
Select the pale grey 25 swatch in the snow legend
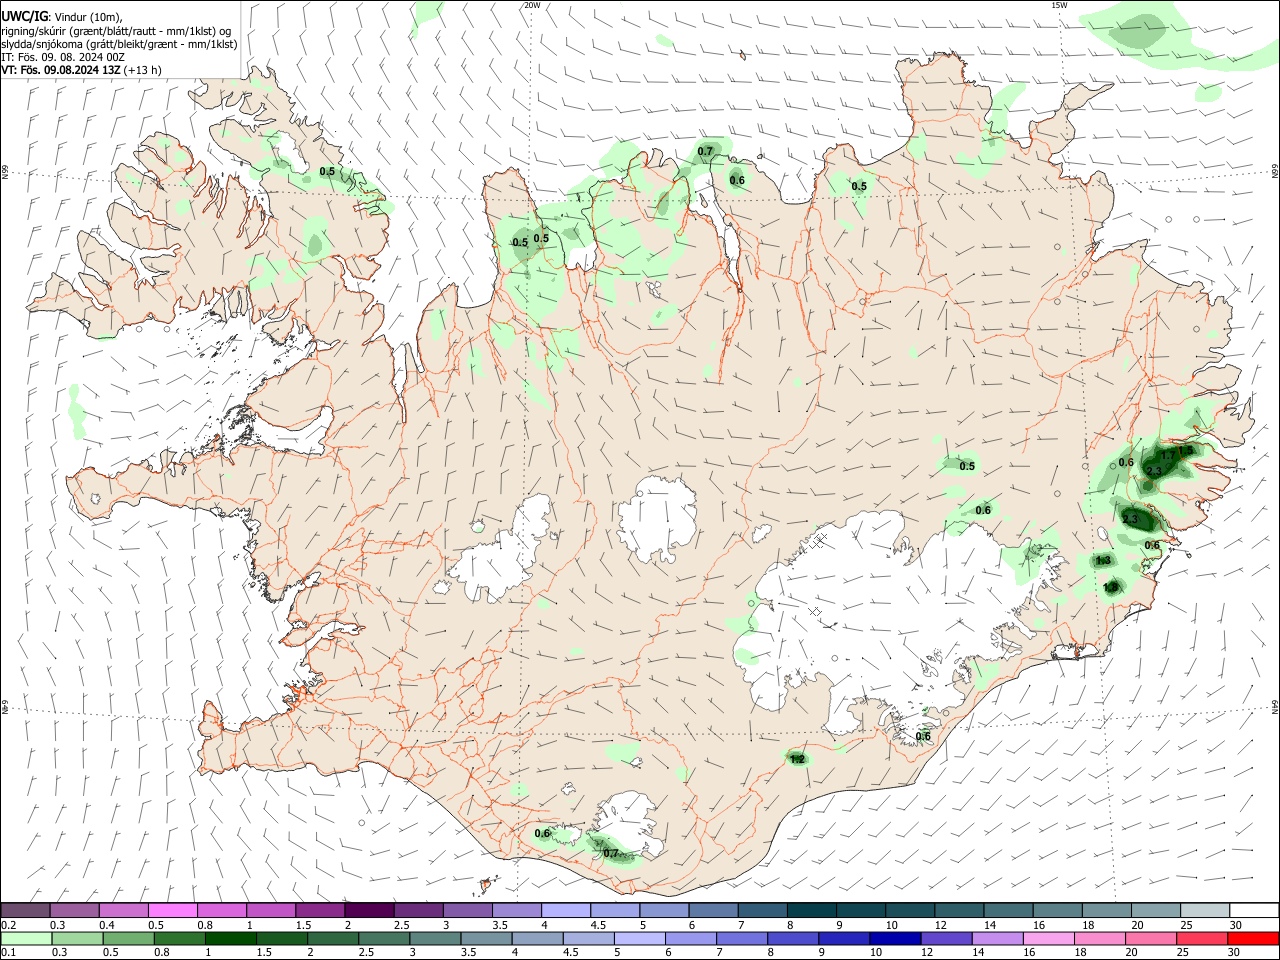coord(1205,910)
